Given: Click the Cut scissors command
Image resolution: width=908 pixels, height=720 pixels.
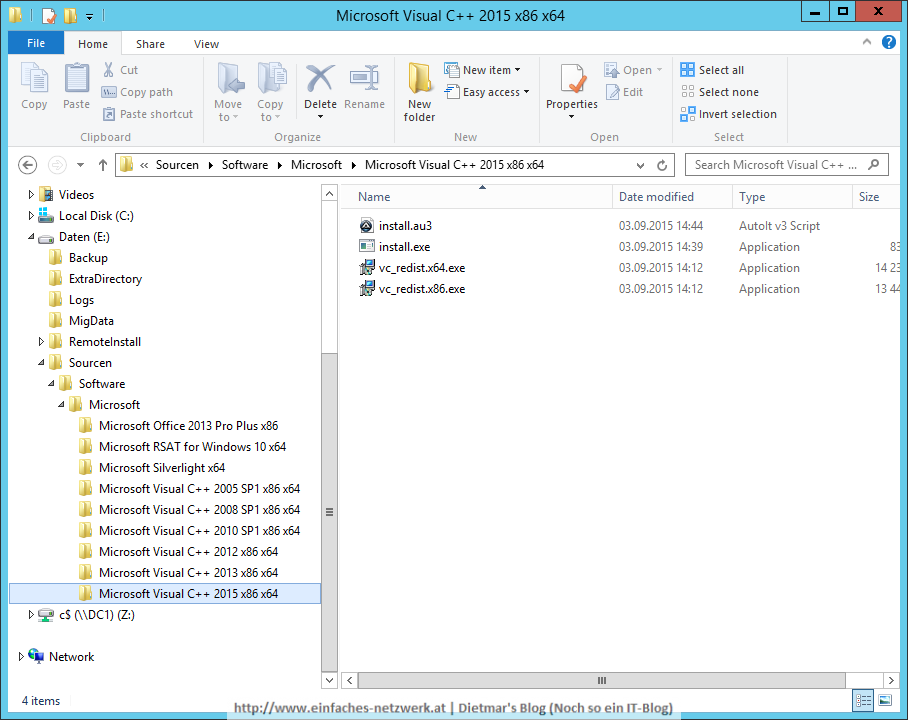Looking at the screenshot, I should click(x=120, y=70).
